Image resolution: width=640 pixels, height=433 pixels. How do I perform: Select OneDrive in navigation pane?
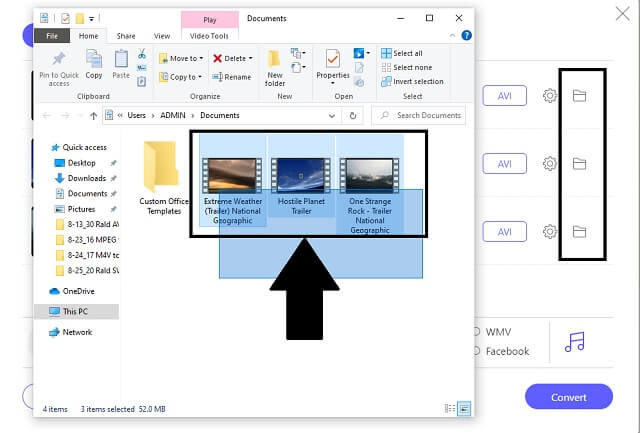click(72, 291)
